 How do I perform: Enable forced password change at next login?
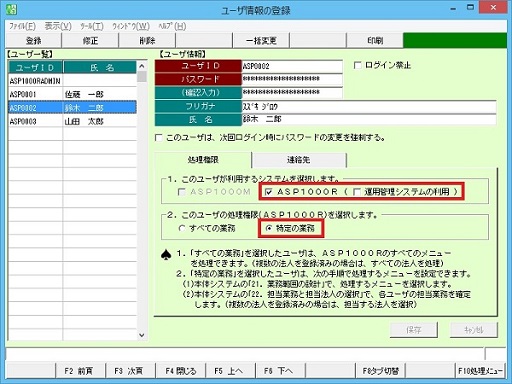[x=159, y=137]
